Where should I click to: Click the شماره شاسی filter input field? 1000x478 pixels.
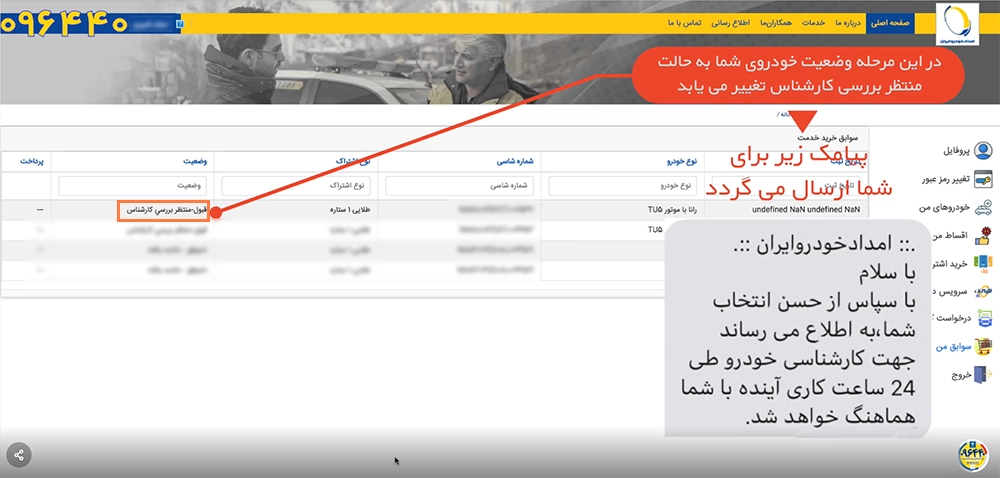tap(459, 186)
